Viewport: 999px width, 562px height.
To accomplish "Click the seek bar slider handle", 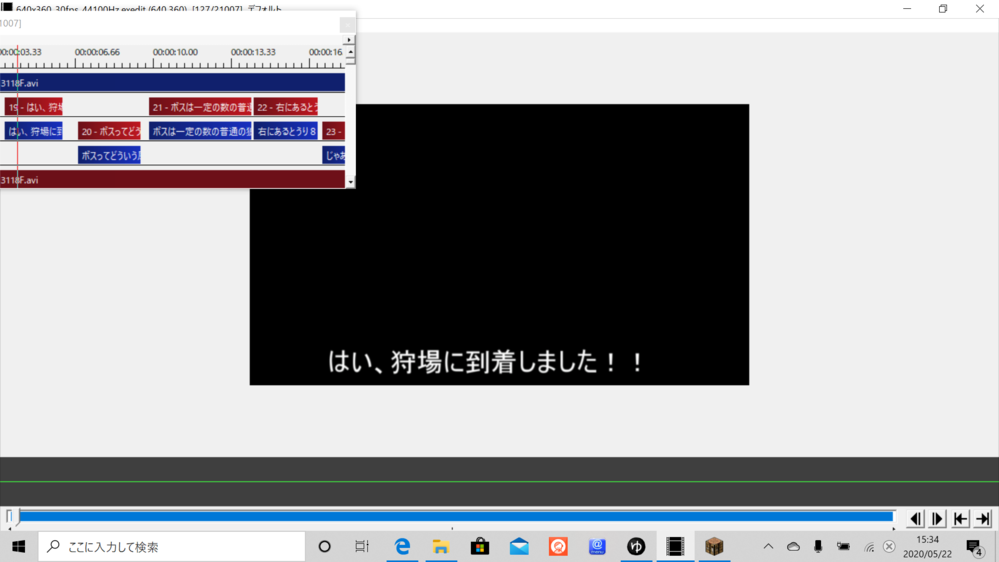I will pyautogui.click(x=11, y=517).
